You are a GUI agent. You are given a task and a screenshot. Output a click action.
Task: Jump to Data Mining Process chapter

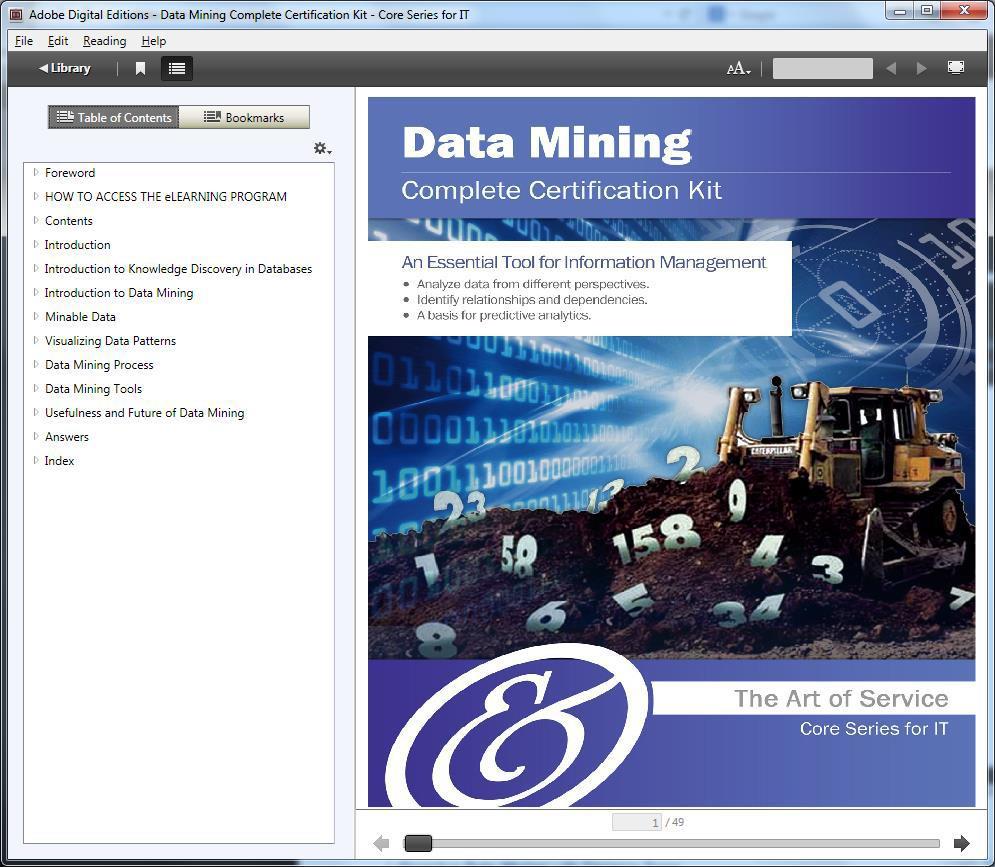tap(99, 365)
